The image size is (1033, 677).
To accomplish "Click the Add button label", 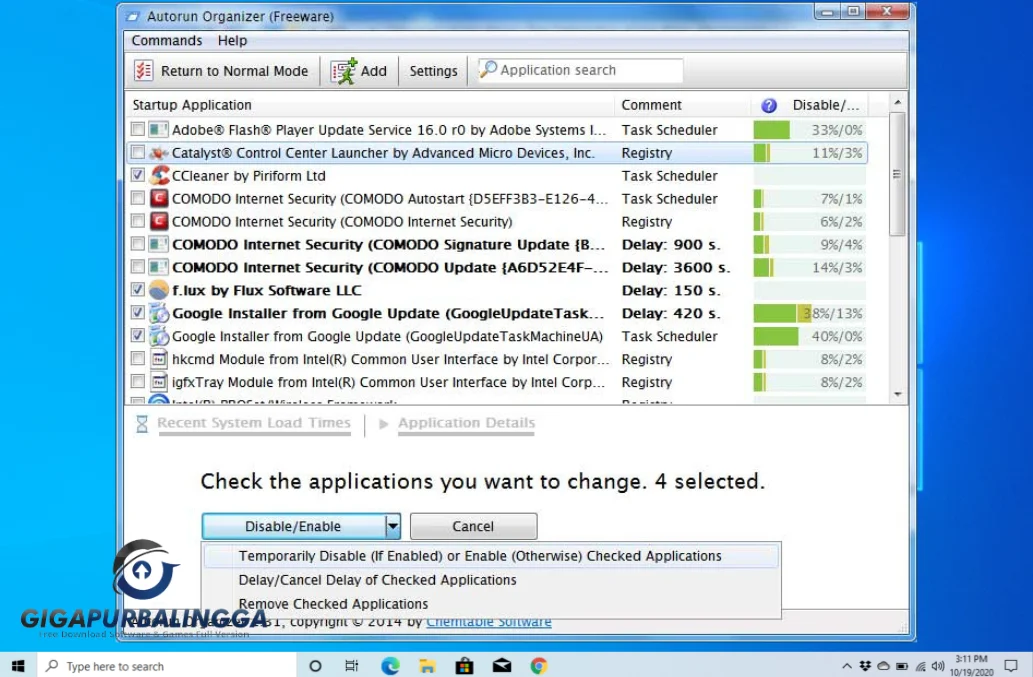I will (374, 70).
